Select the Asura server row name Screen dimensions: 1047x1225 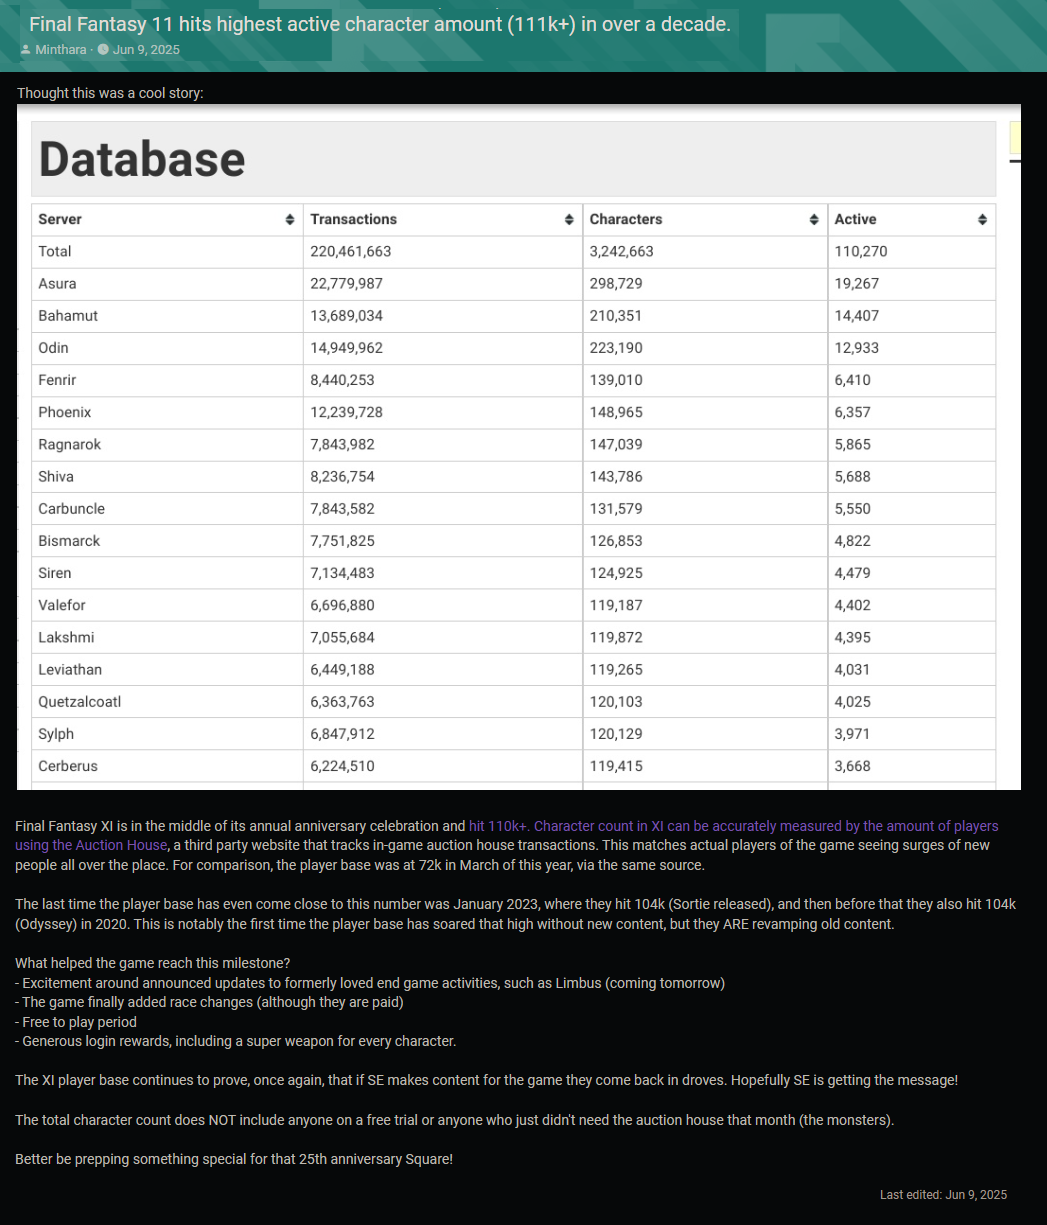pos(57,283)
